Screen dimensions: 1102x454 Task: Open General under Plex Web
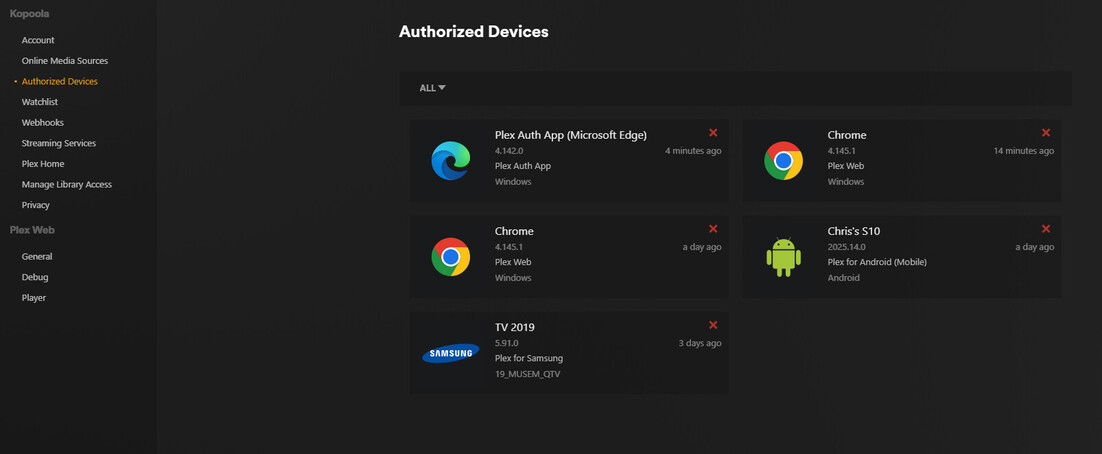(x=37, y=257)
